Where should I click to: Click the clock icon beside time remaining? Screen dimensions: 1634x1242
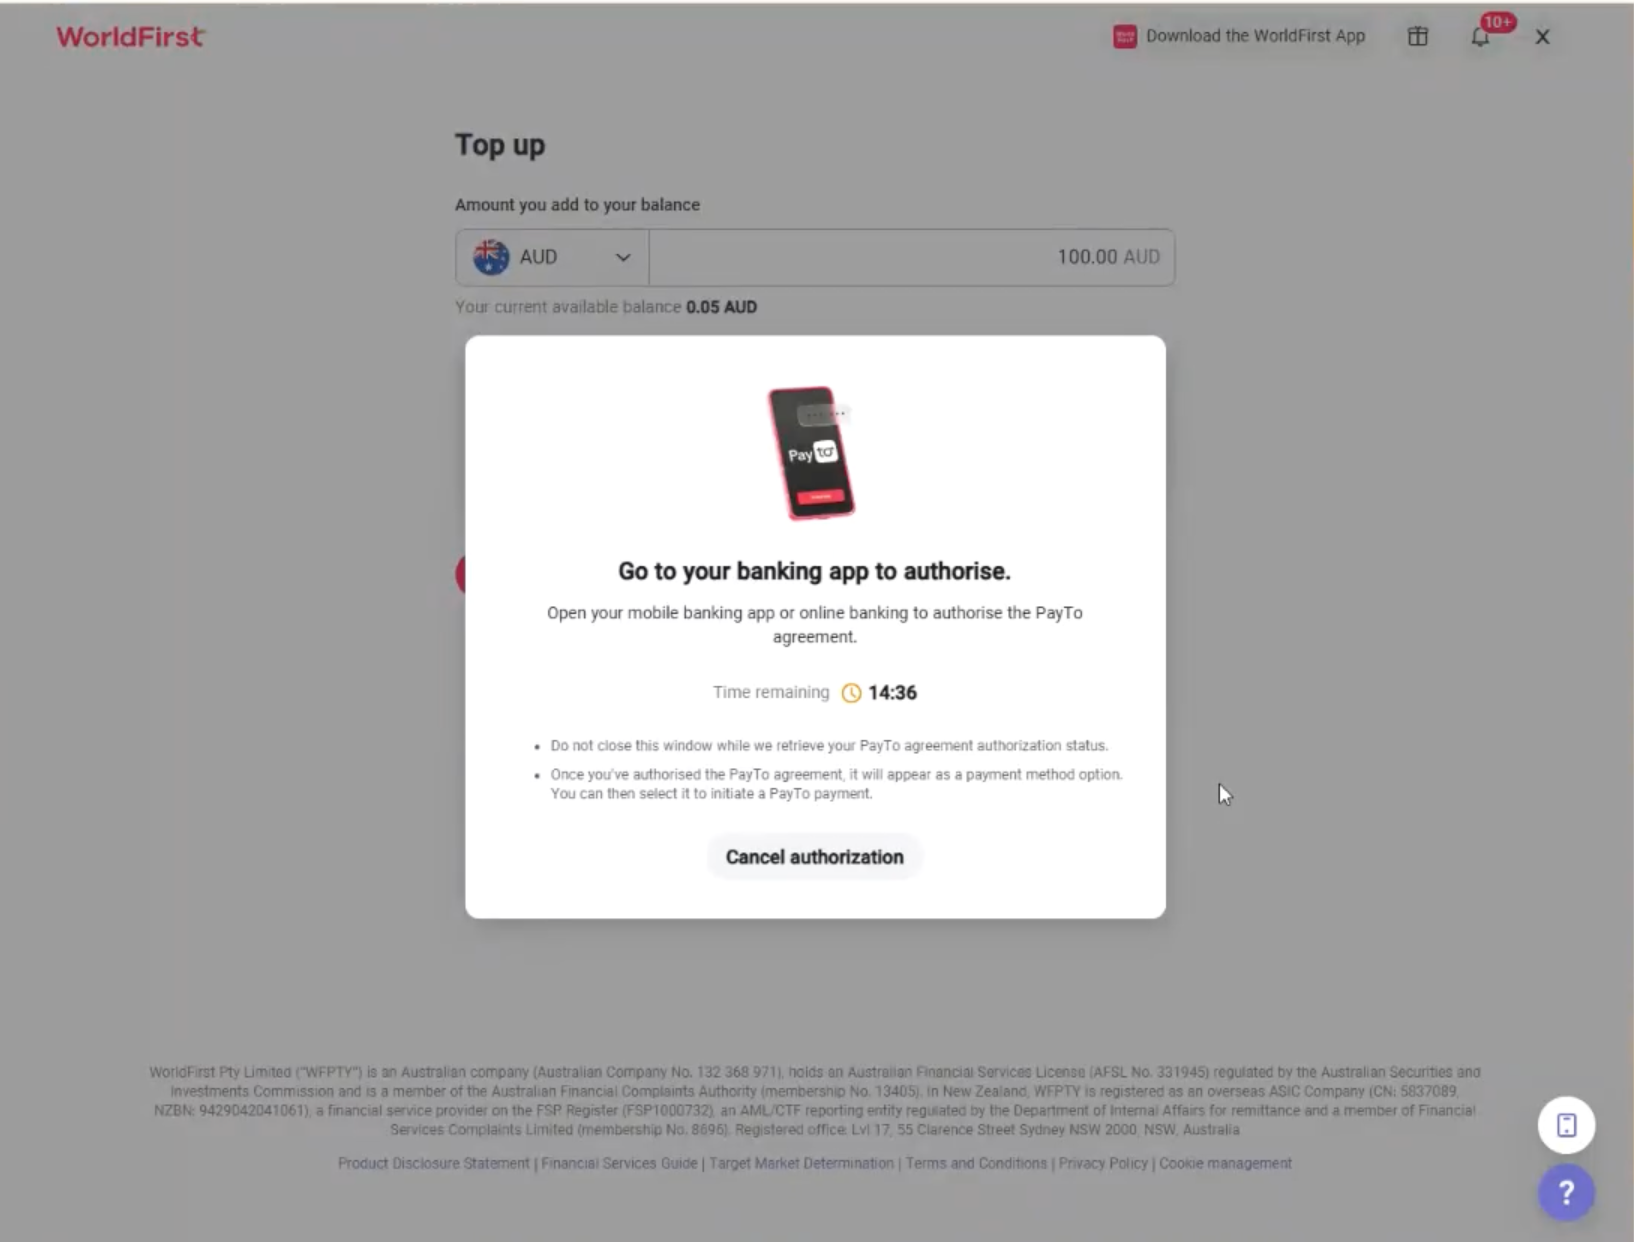pyautogui.click(x=851, y=693)
